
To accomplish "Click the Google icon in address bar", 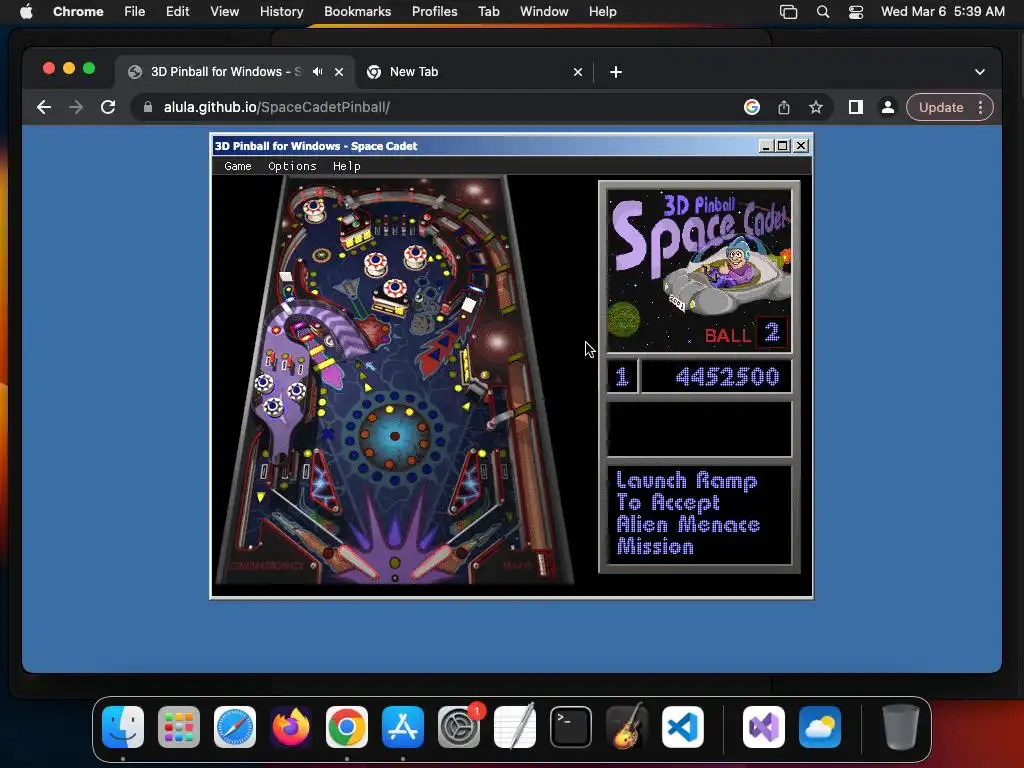I will tap(752, 107).
